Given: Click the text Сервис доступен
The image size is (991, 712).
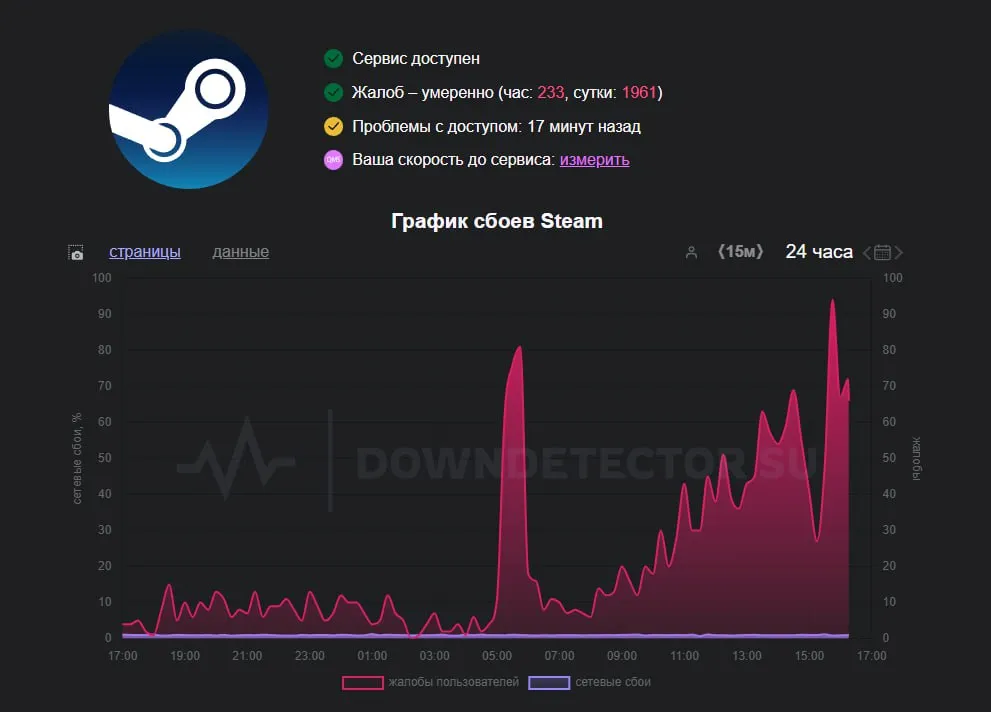Looking at the screenshot, I should pyautogui.click(x=416, y=59).
